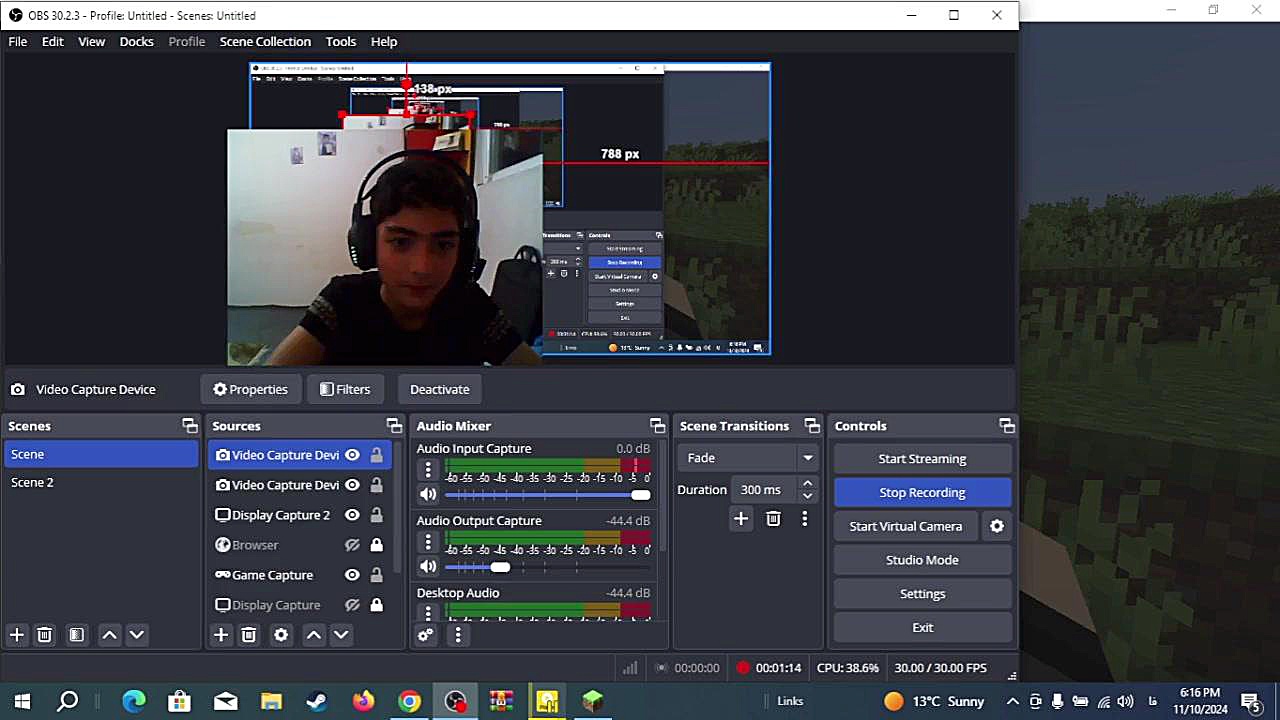This screenshot has width=1280, height=720.
Task: Remove the transition with the trash icon
Action: click(773, 518)
